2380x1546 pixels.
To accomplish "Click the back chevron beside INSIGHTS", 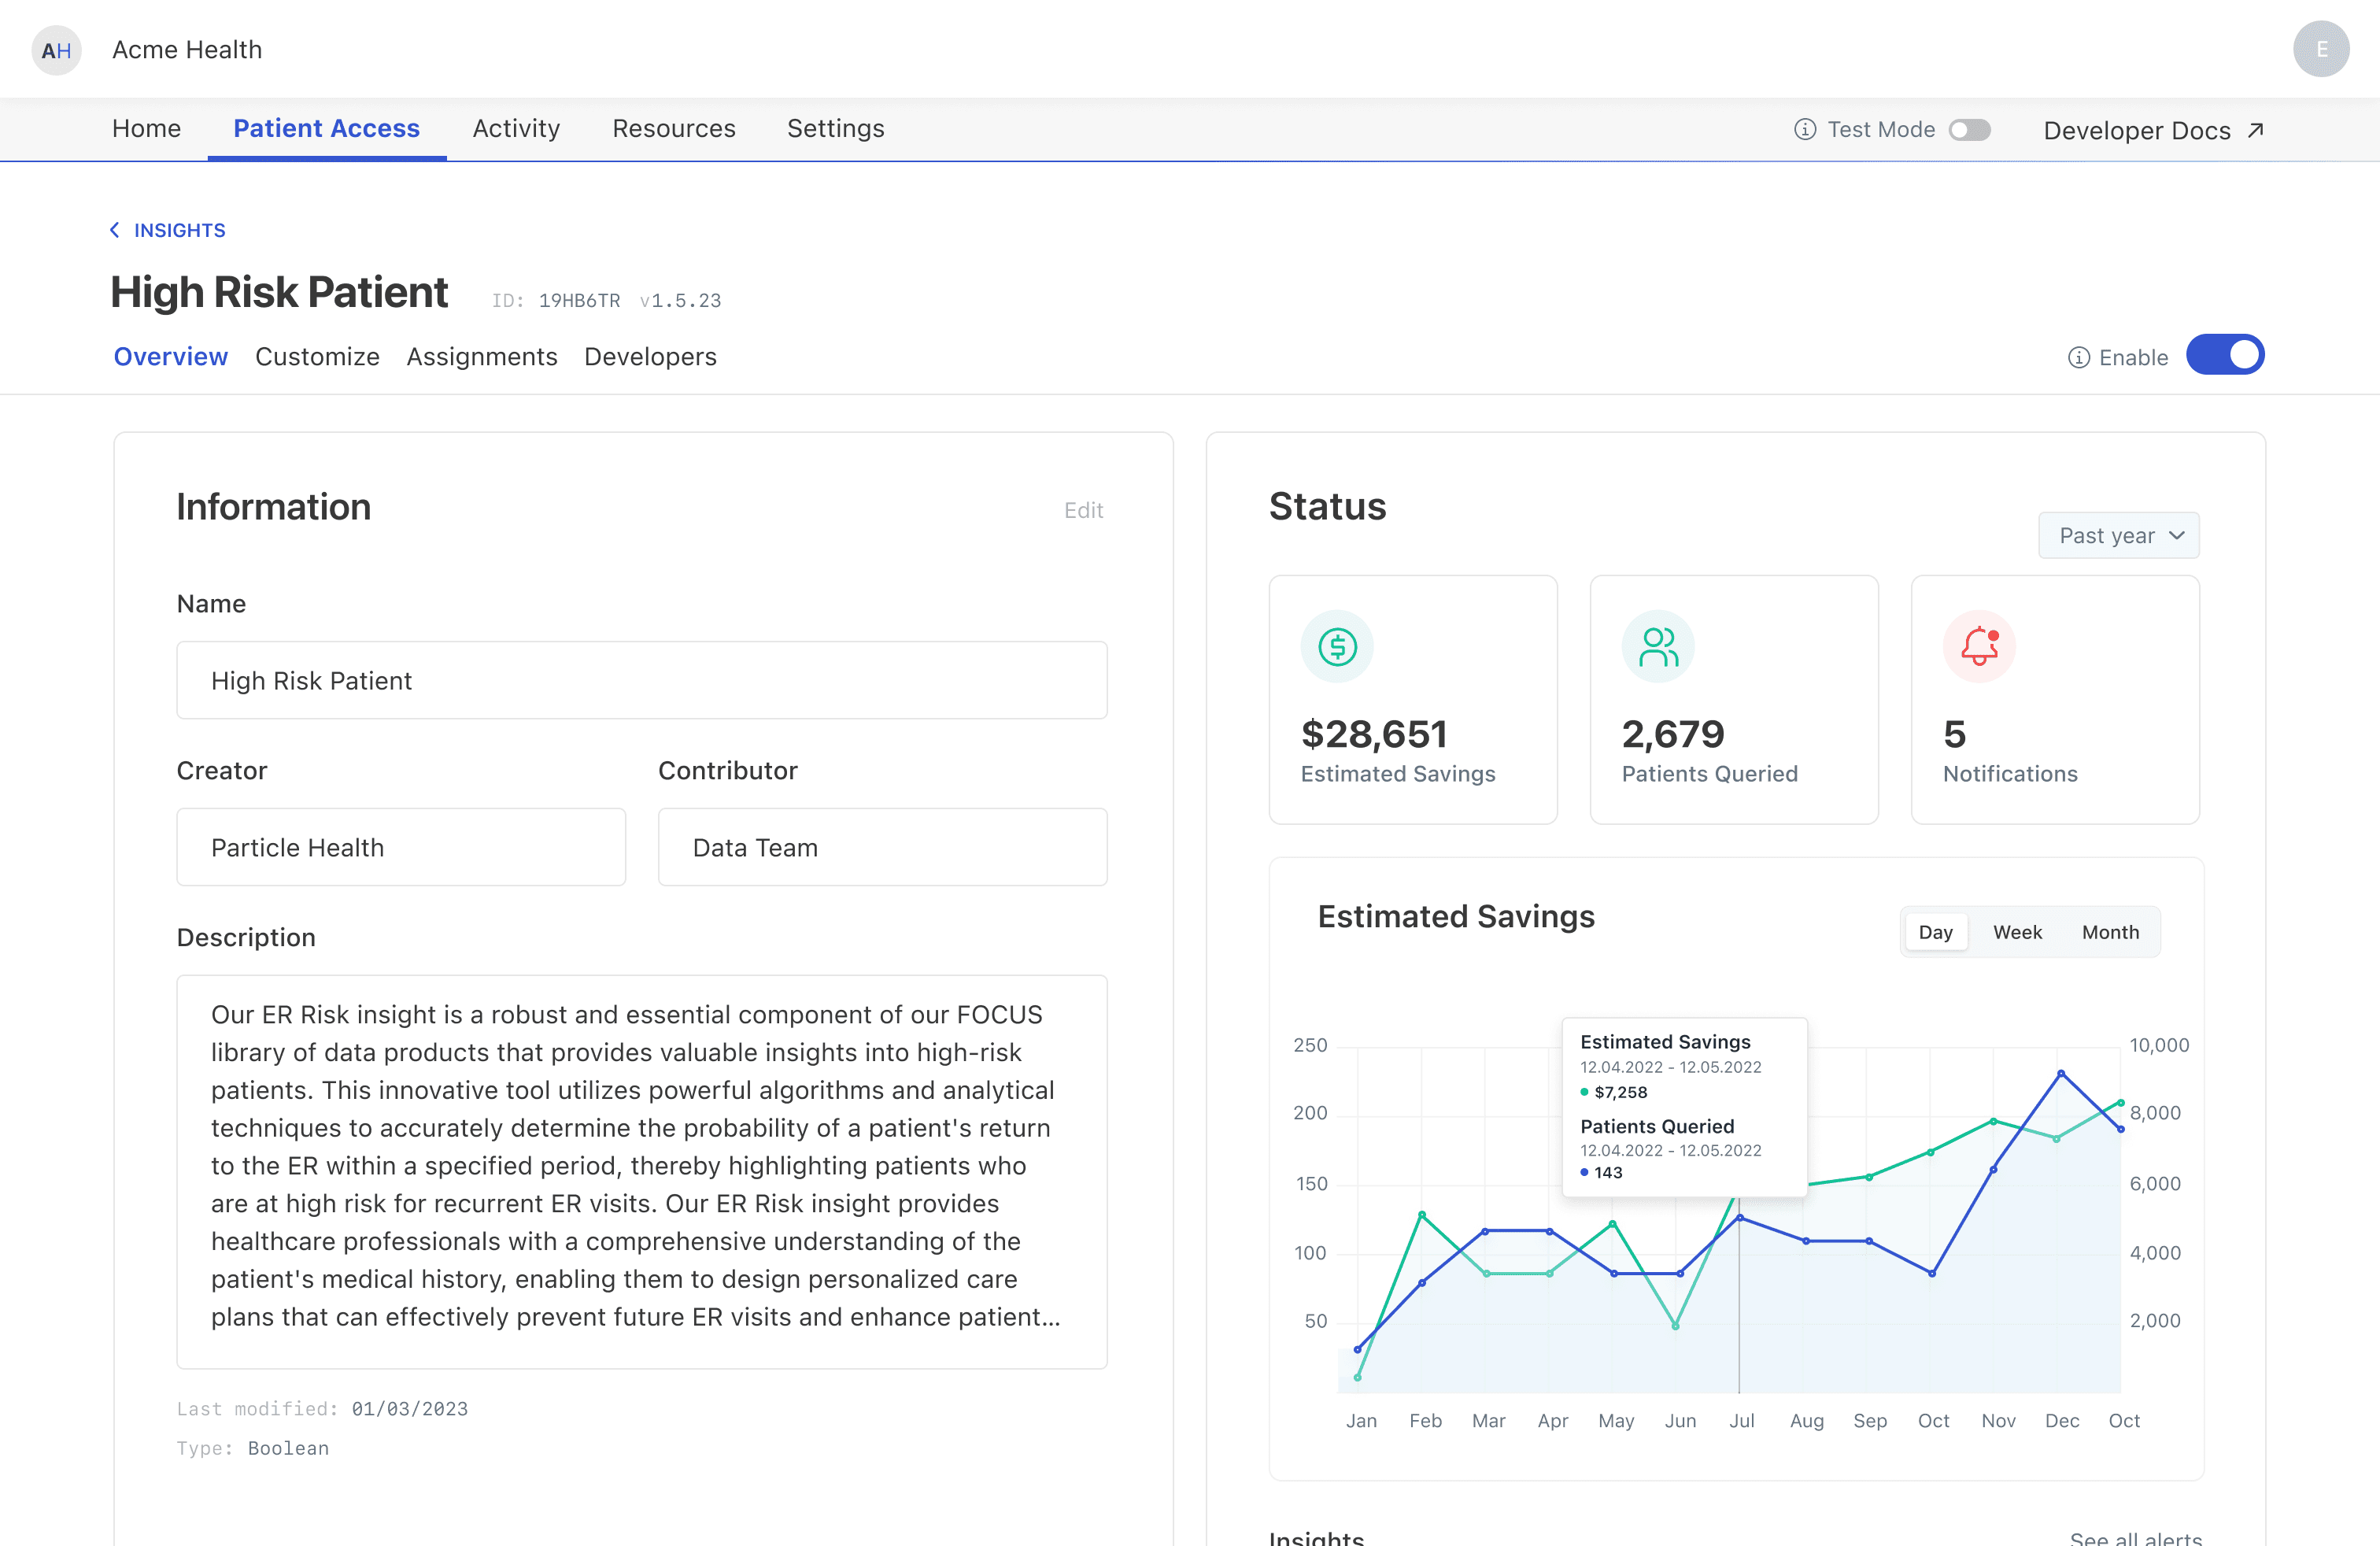I will pyautogui.click(x=115, y=231).
